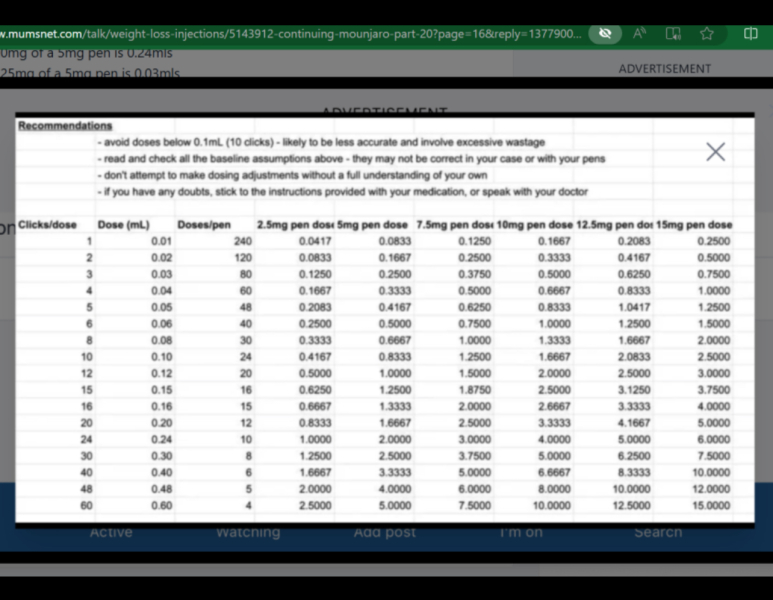Click the 15mg pen dose column header

point(694,224)
